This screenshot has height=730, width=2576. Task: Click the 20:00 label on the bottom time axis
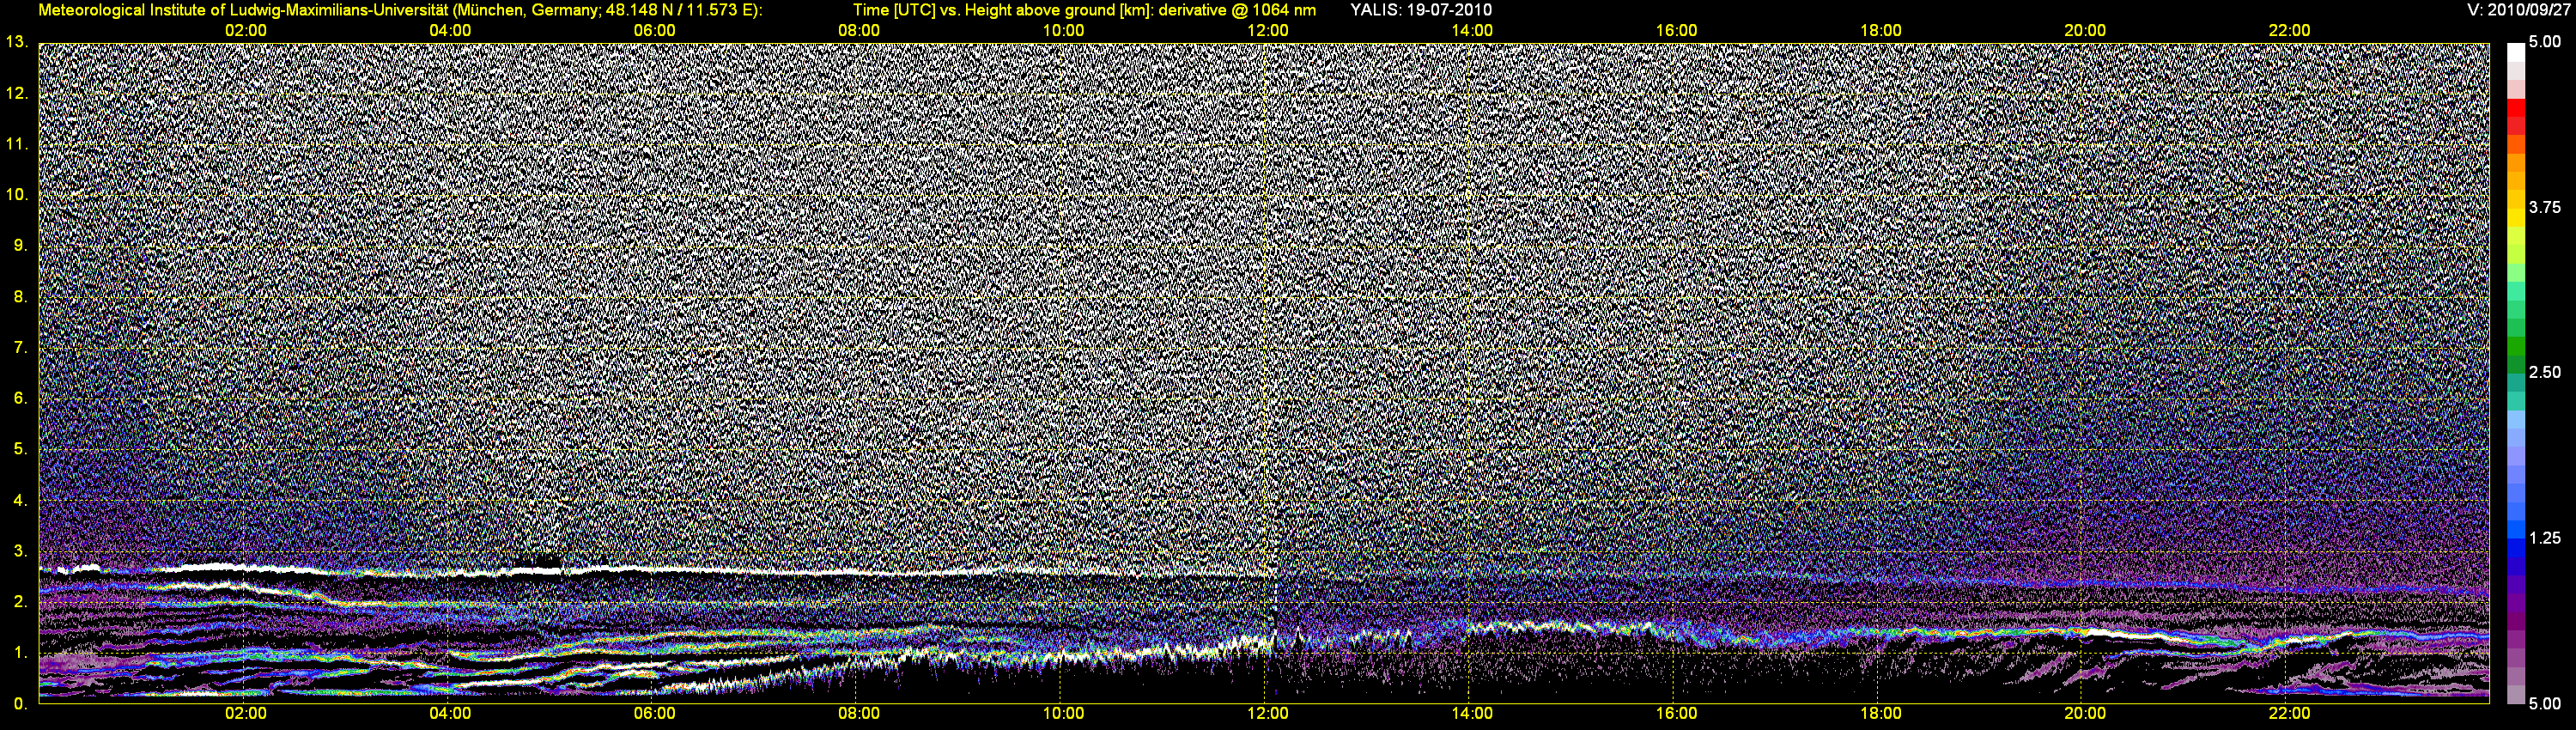tap(2085, 714)
